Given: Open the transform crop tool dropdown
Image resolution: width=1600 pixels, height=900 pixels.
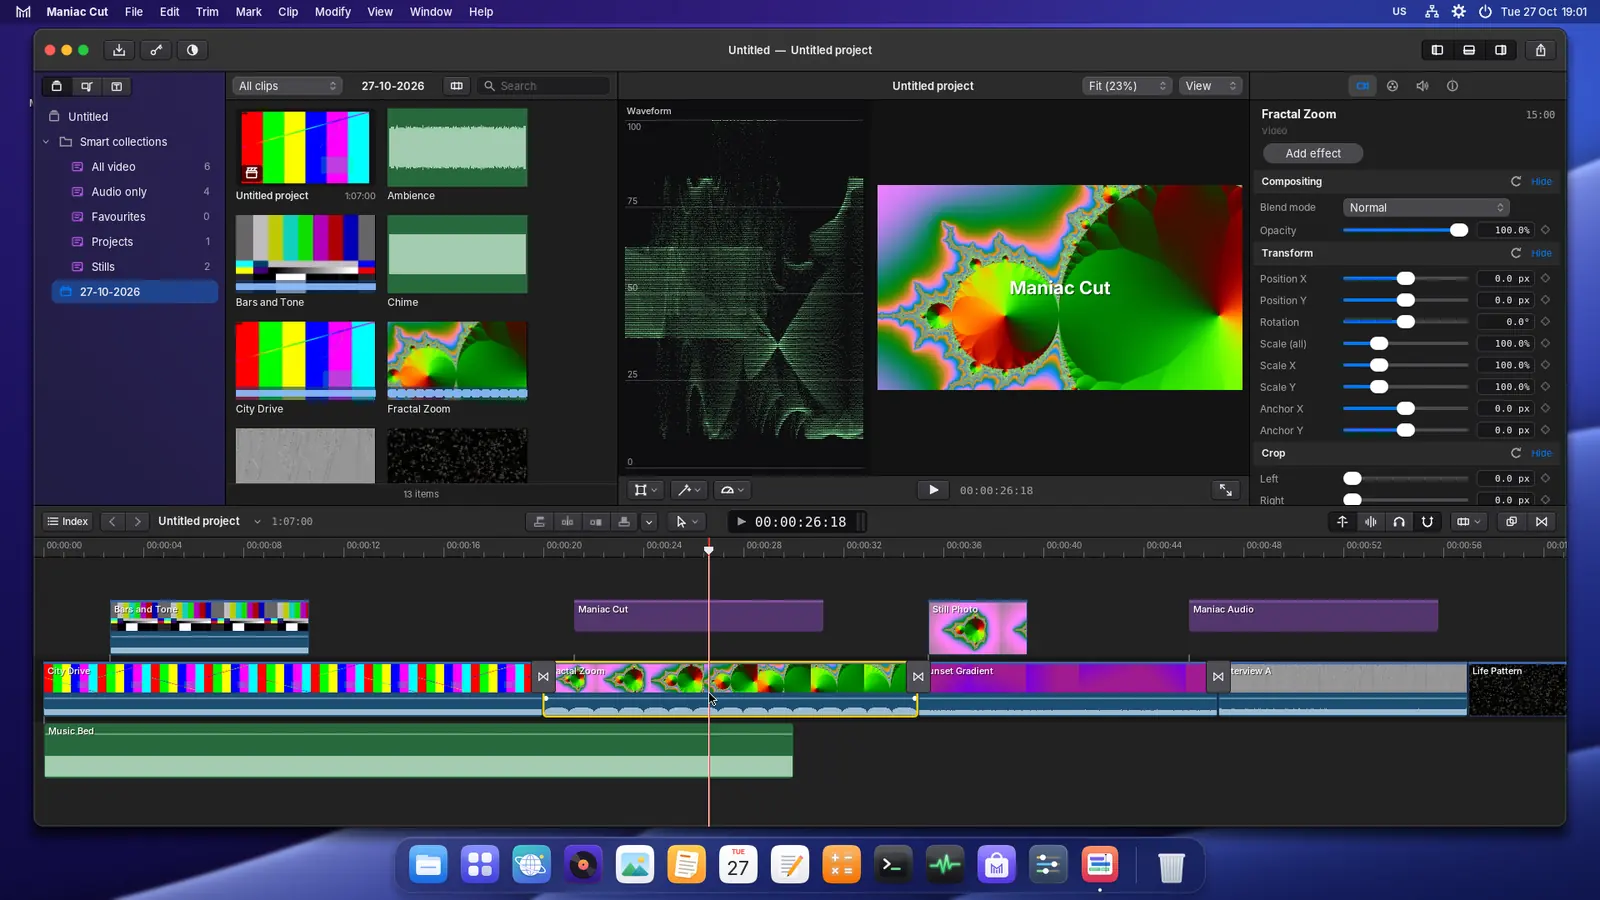Looking at the screenshot, I should coord(646,490).
